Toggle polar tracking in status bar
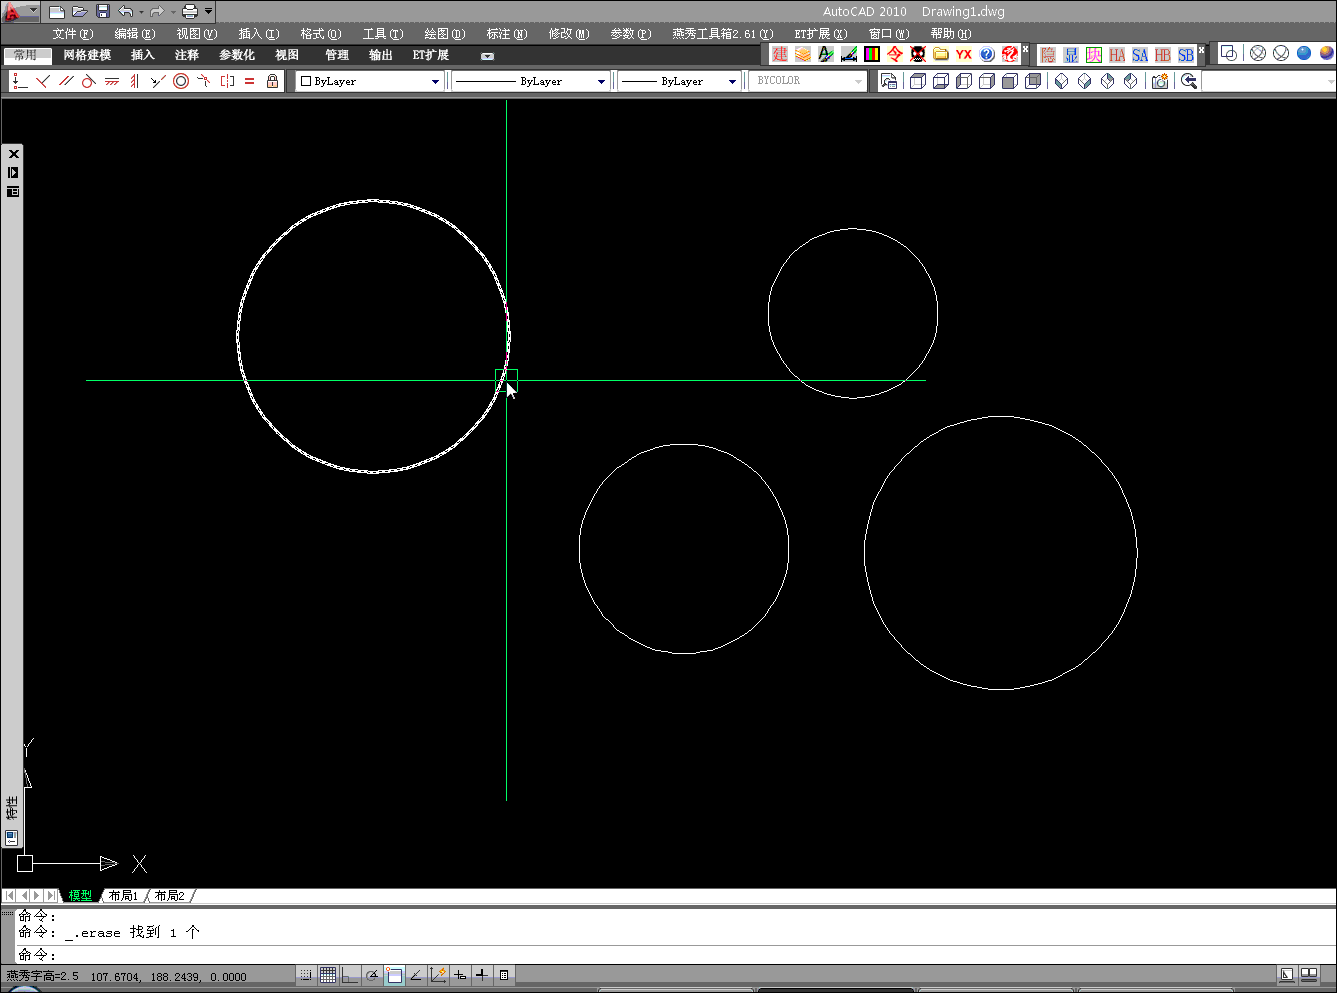The height and width of the screenshot is (993, 1337). point(372,975)
